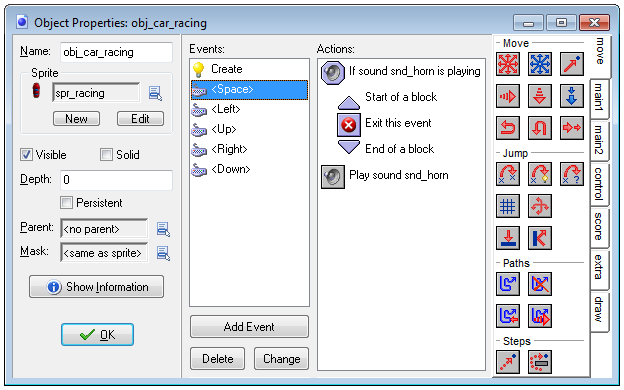Select the Jump to Position action icon
The height and width of the screenshot is (390, 624).
click(x=508, y=174)
